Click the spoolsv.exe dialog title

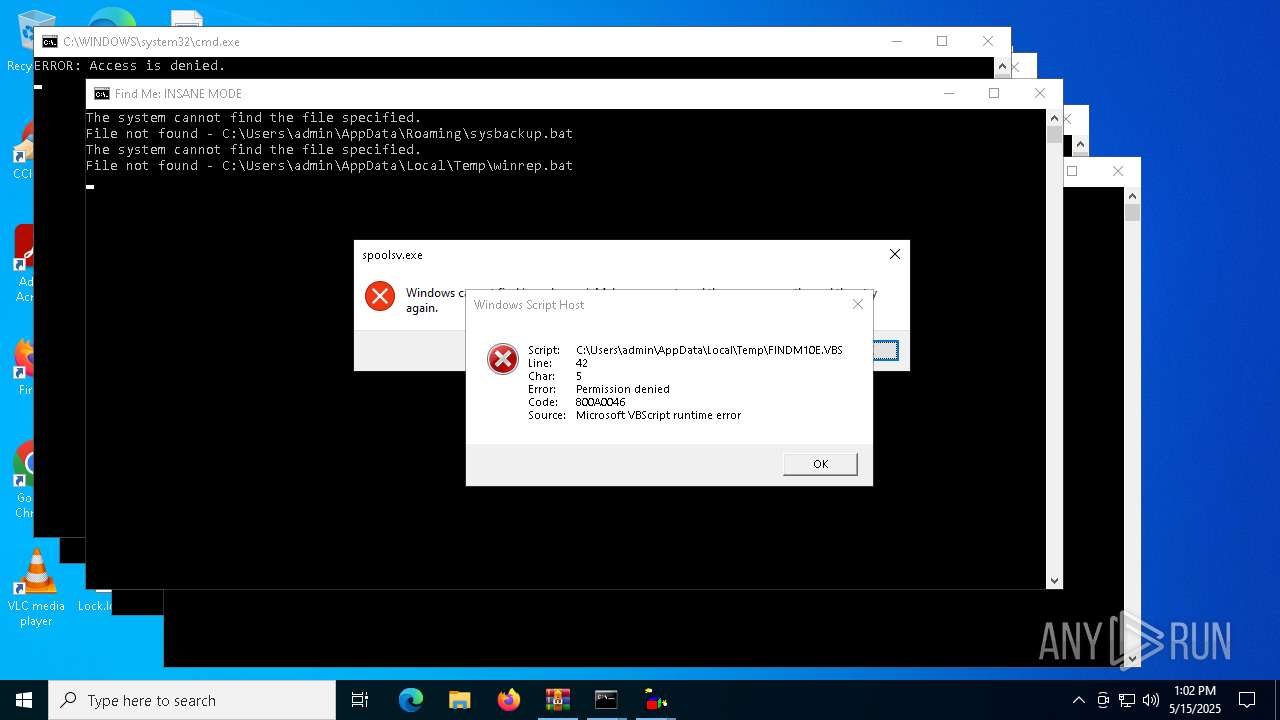392,255
